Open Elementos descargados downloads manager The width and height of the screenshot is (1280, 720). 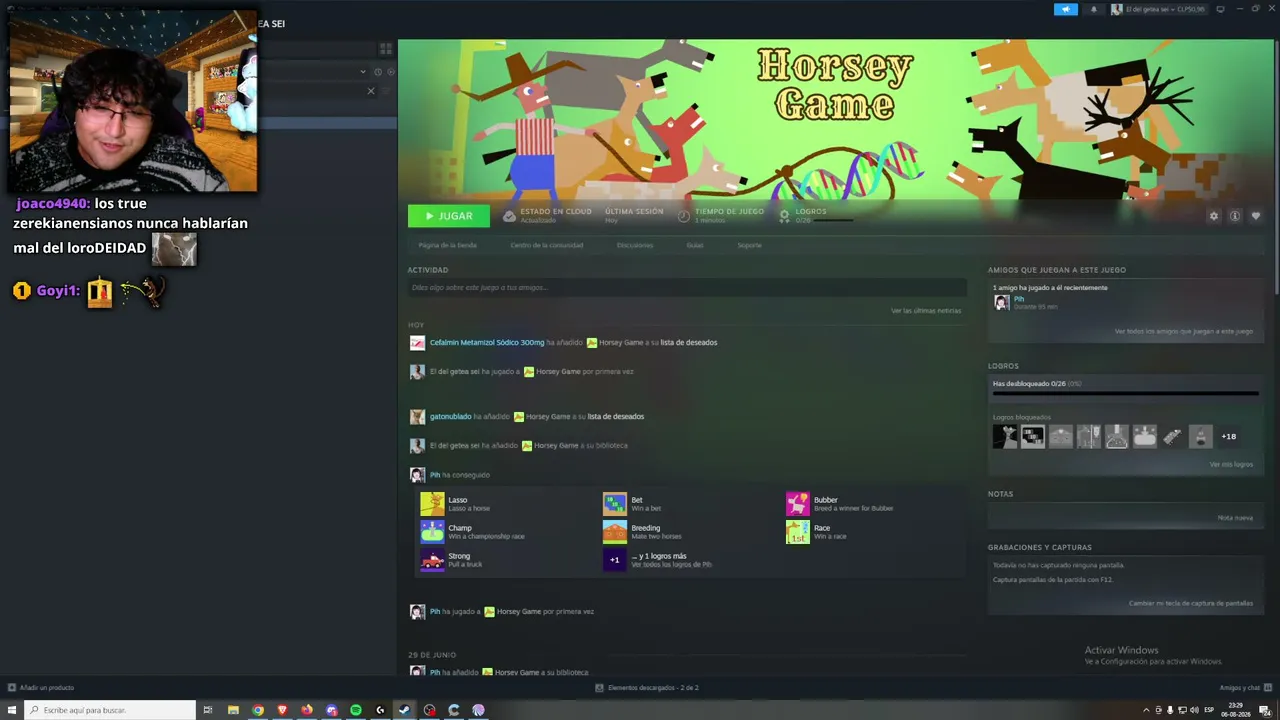tap(647, 688)
